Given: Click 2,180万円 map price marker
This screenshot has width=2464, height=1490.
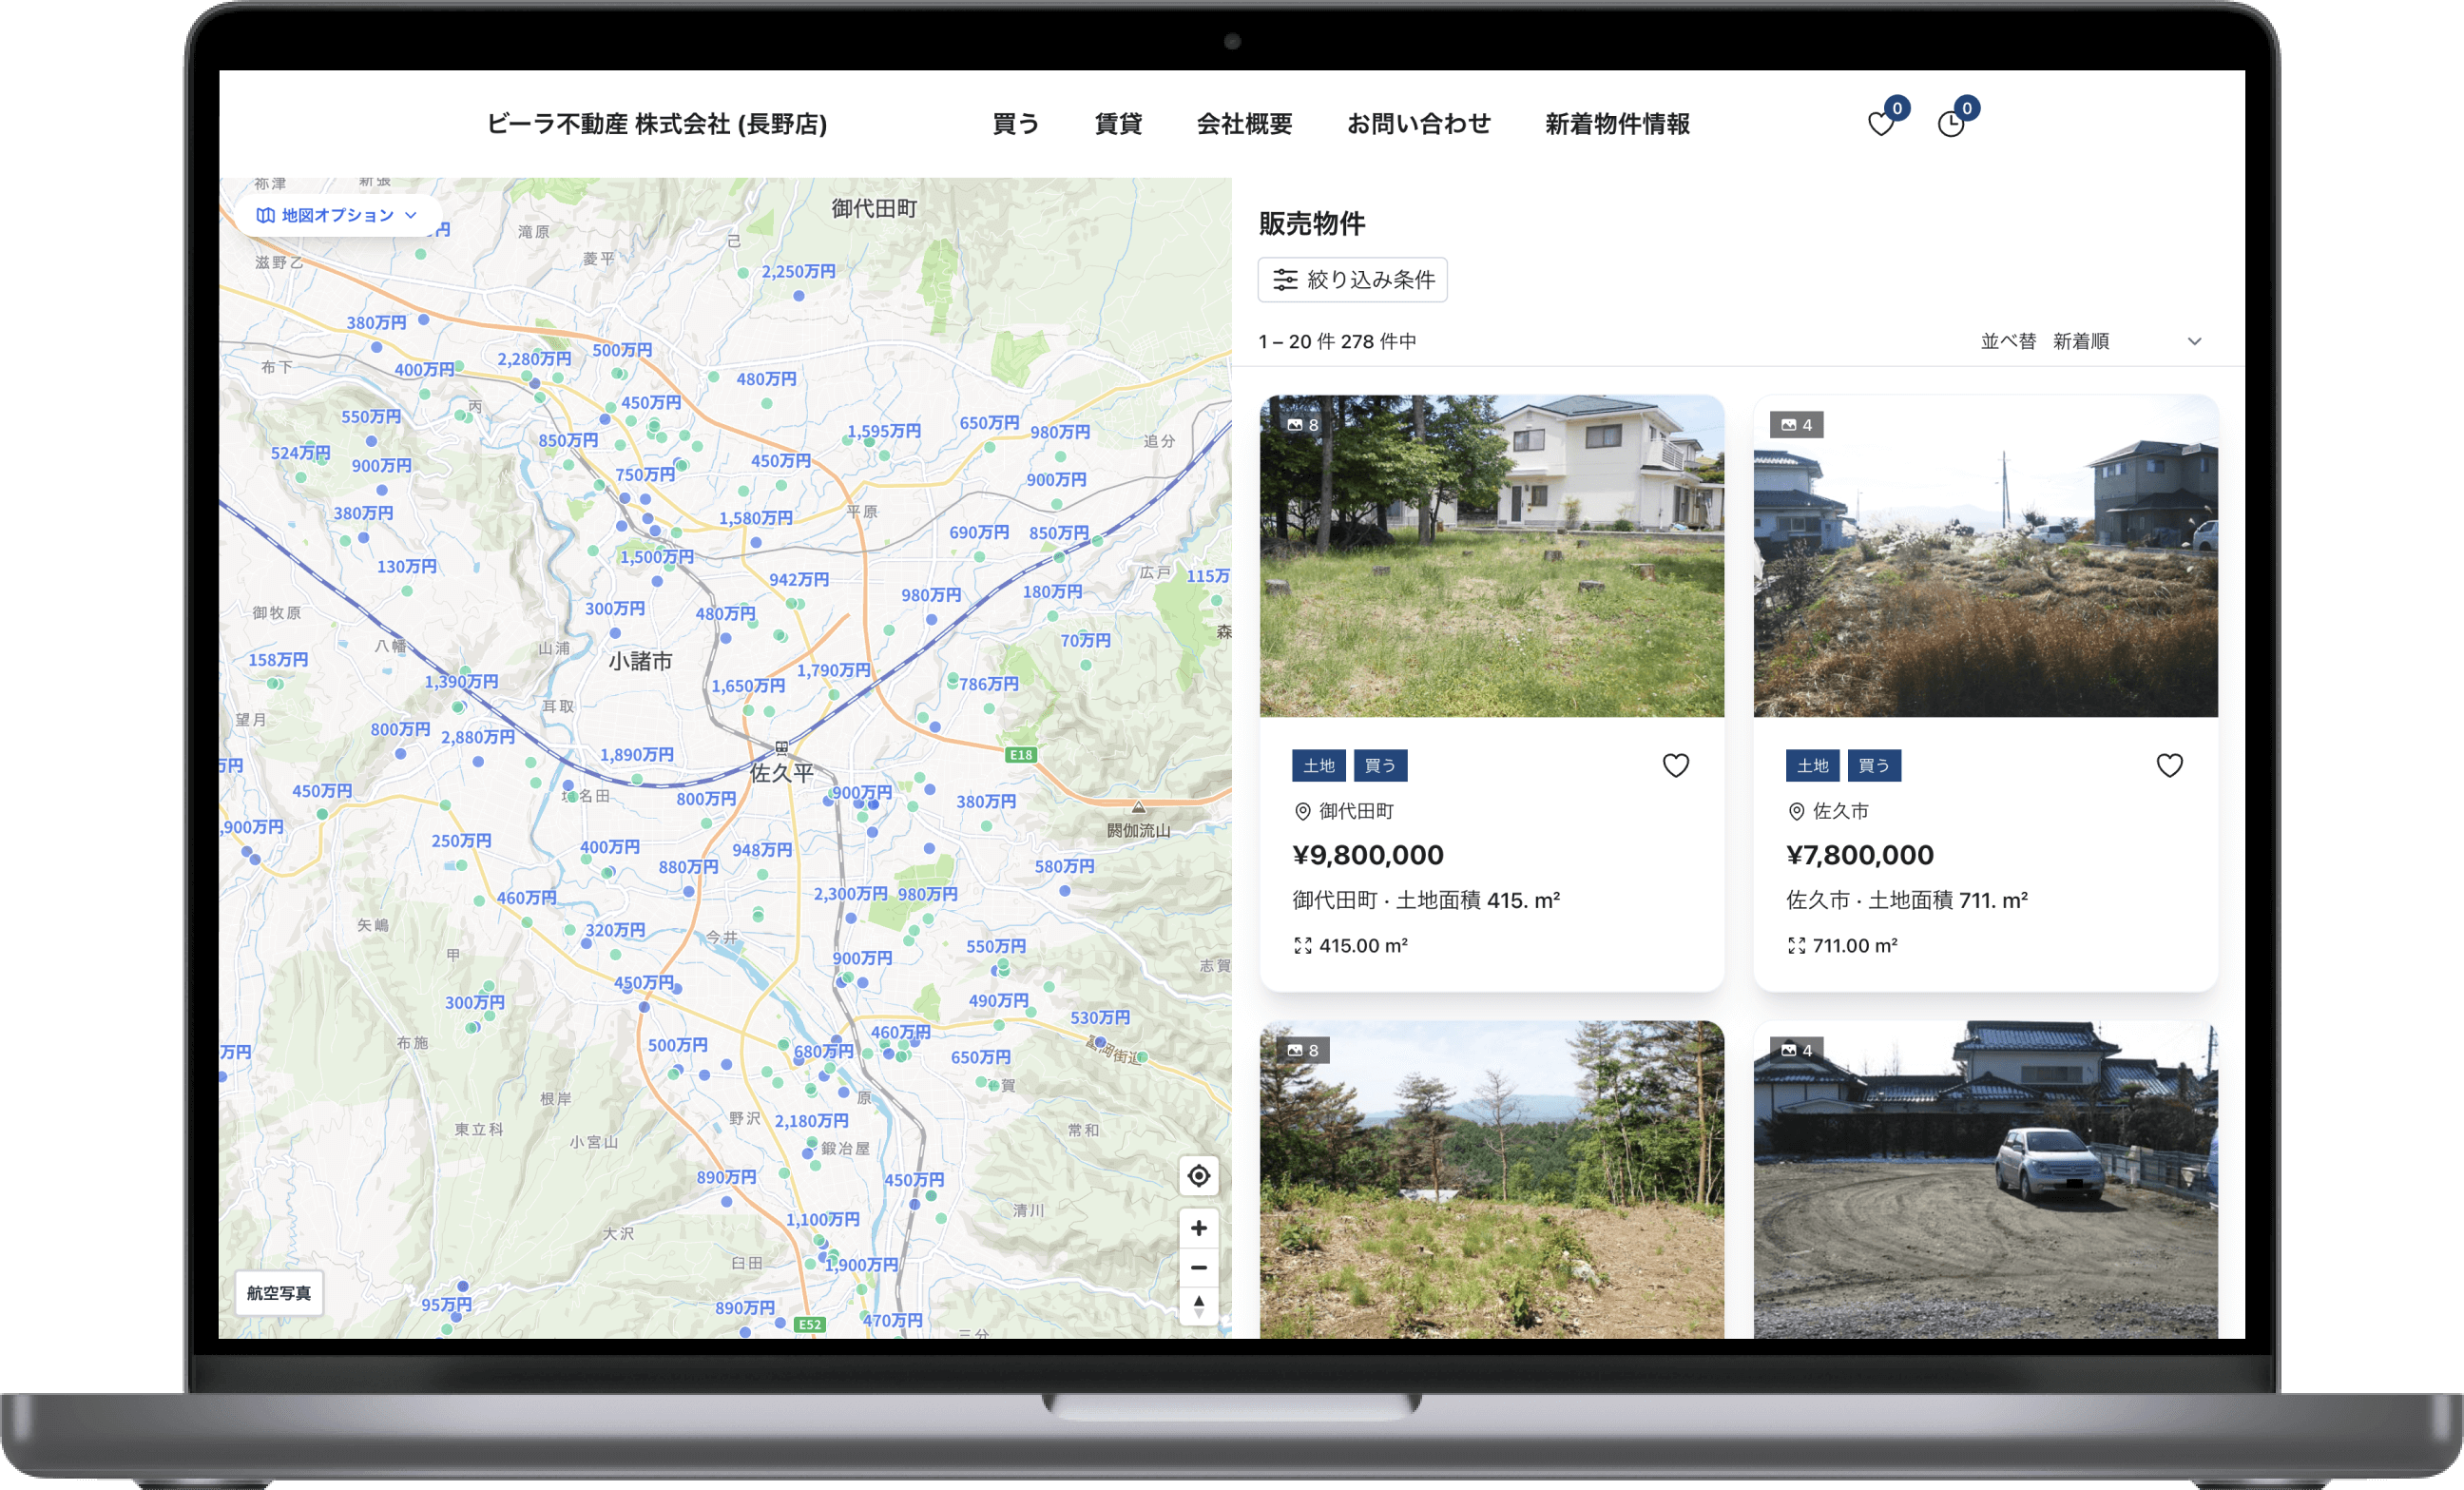Looking at the screenshot, I should click(x=811, y=1121).
